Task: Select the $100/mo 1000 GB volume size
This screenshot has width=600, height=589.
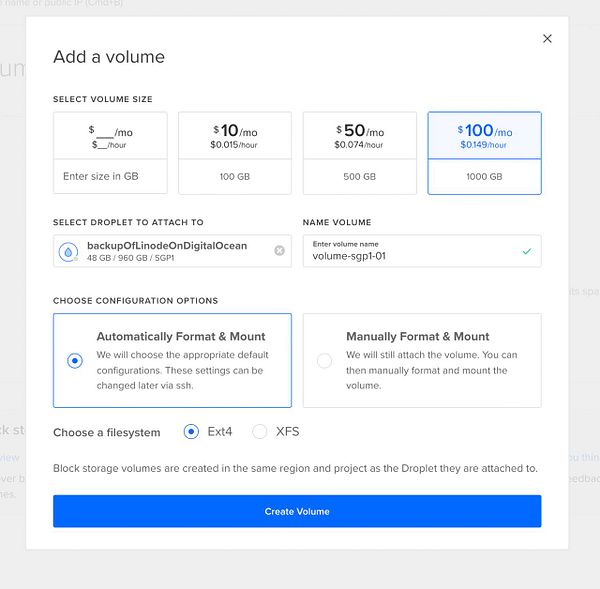Action: (484, 153)
